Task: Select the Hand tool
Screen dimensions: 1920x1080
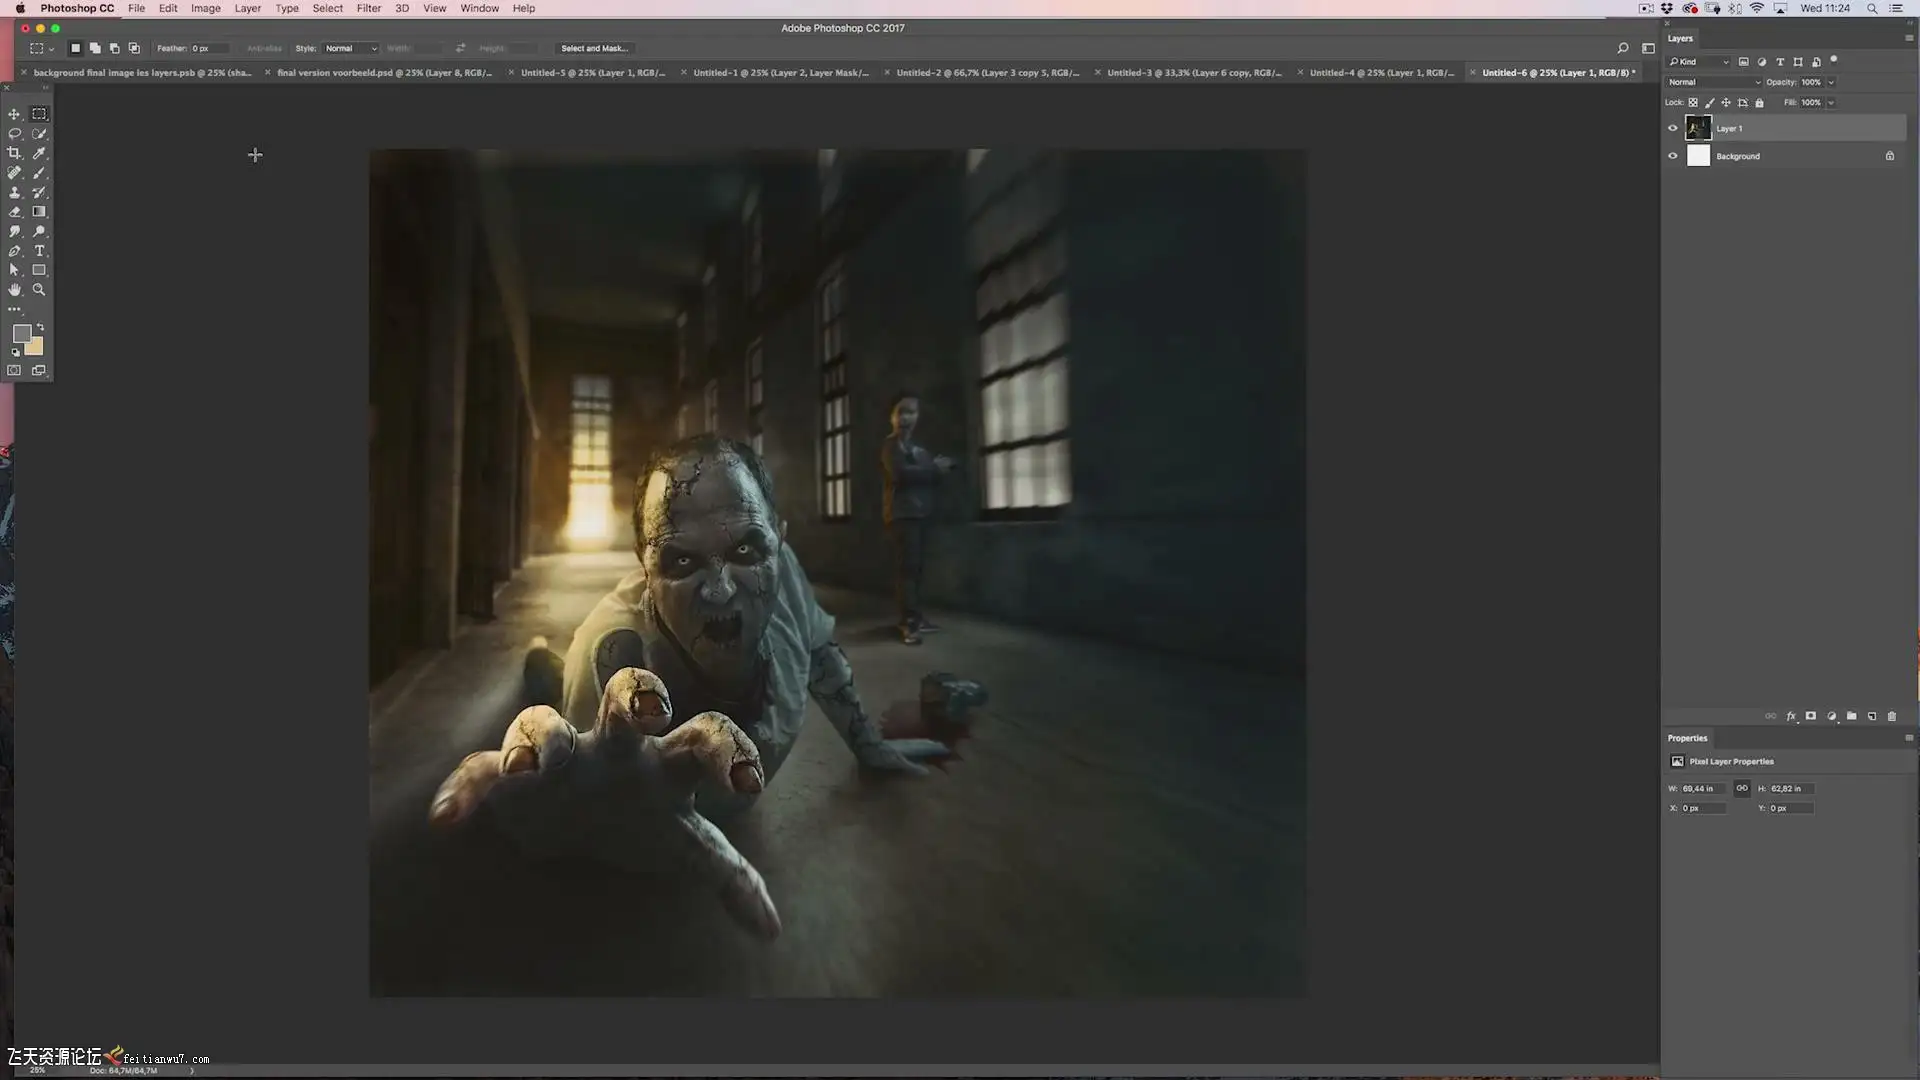Action: point(14,290)
